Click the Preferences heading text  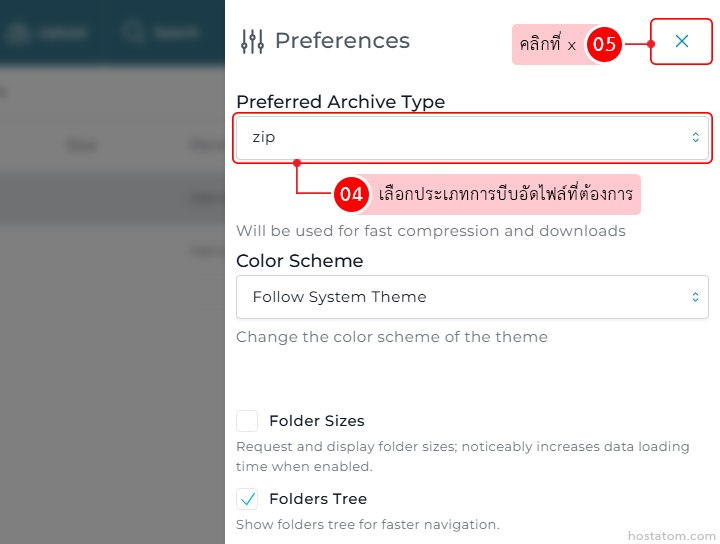342,41
